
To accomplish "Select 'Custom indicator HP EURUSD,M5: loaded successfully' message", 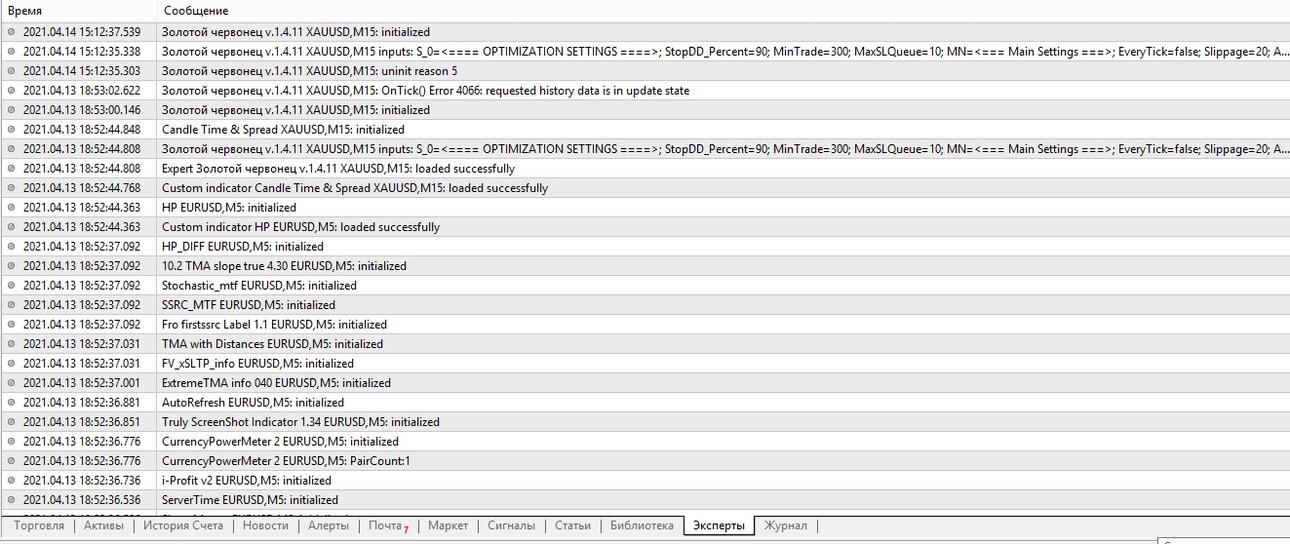I will tap(301, 227).
